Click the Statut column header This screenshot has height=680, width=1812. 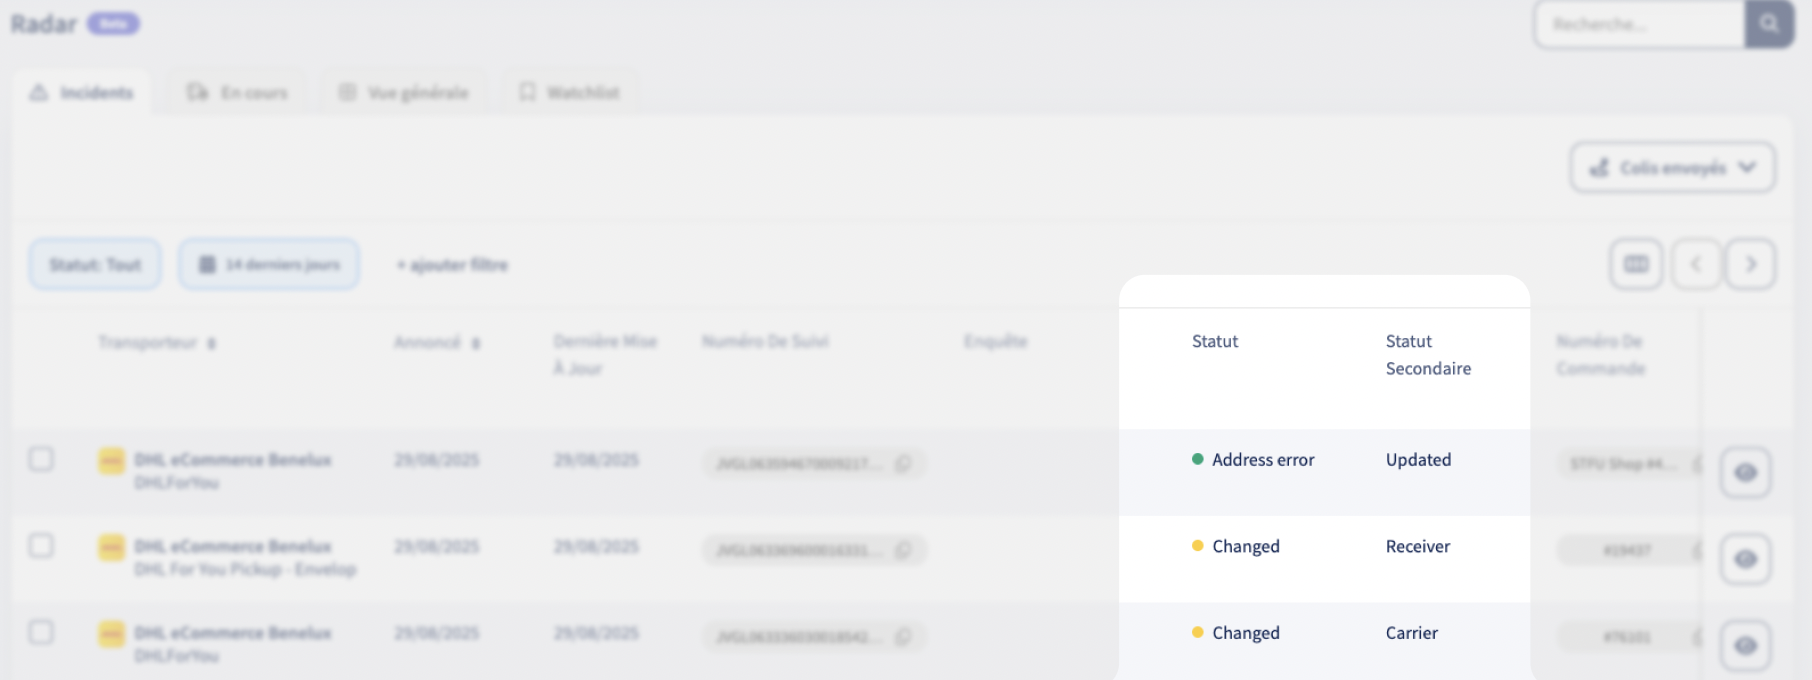tap(1215, 341)
